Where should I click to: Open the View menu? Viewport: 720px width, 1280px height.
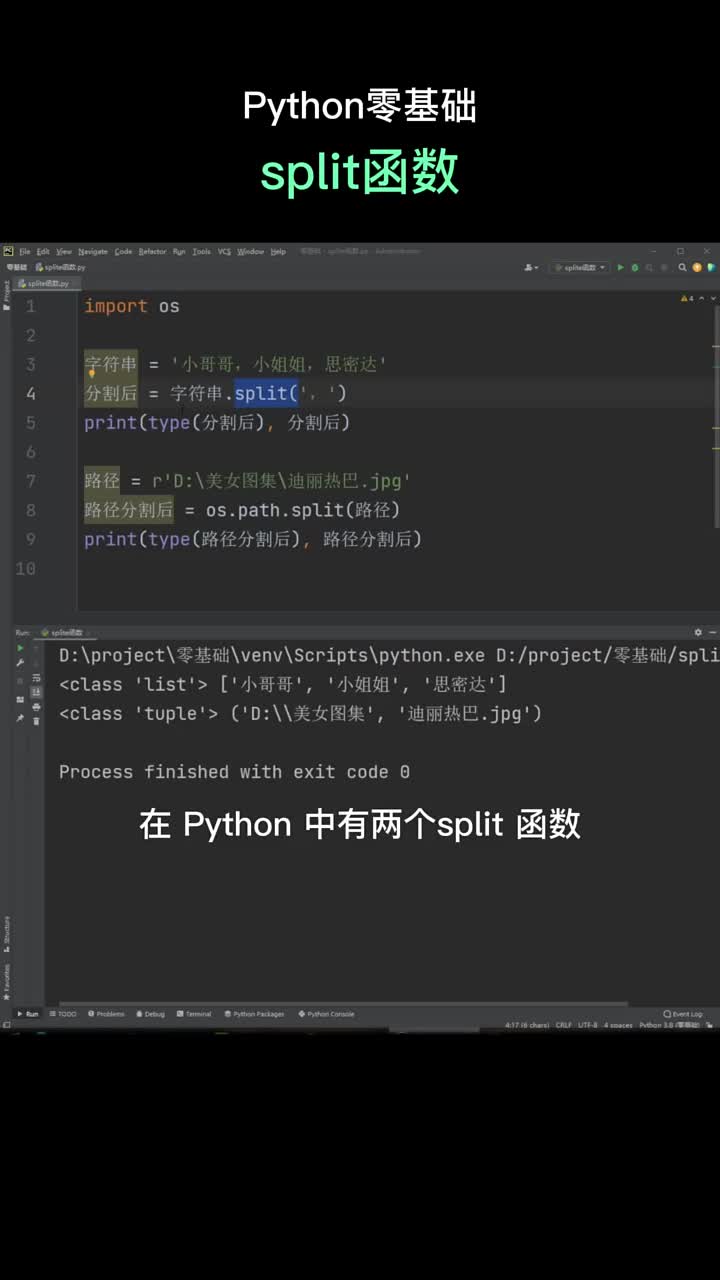(64, 252)
